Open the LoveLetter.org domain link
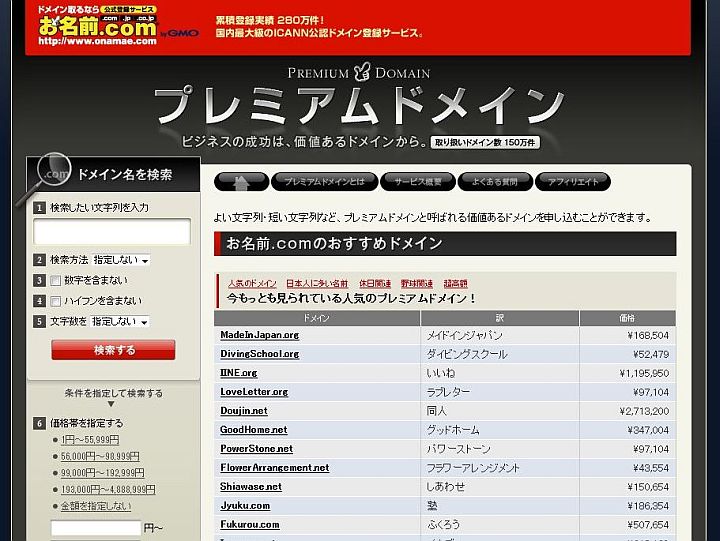The height and width of the screenshot is (541, 720). click(254, 392)
